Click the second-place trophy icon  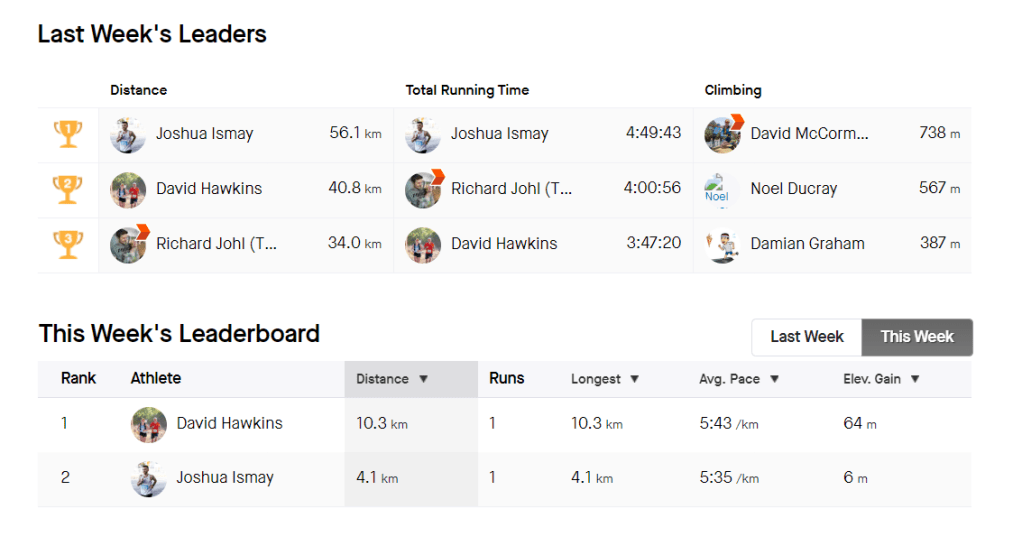point(68,188)
